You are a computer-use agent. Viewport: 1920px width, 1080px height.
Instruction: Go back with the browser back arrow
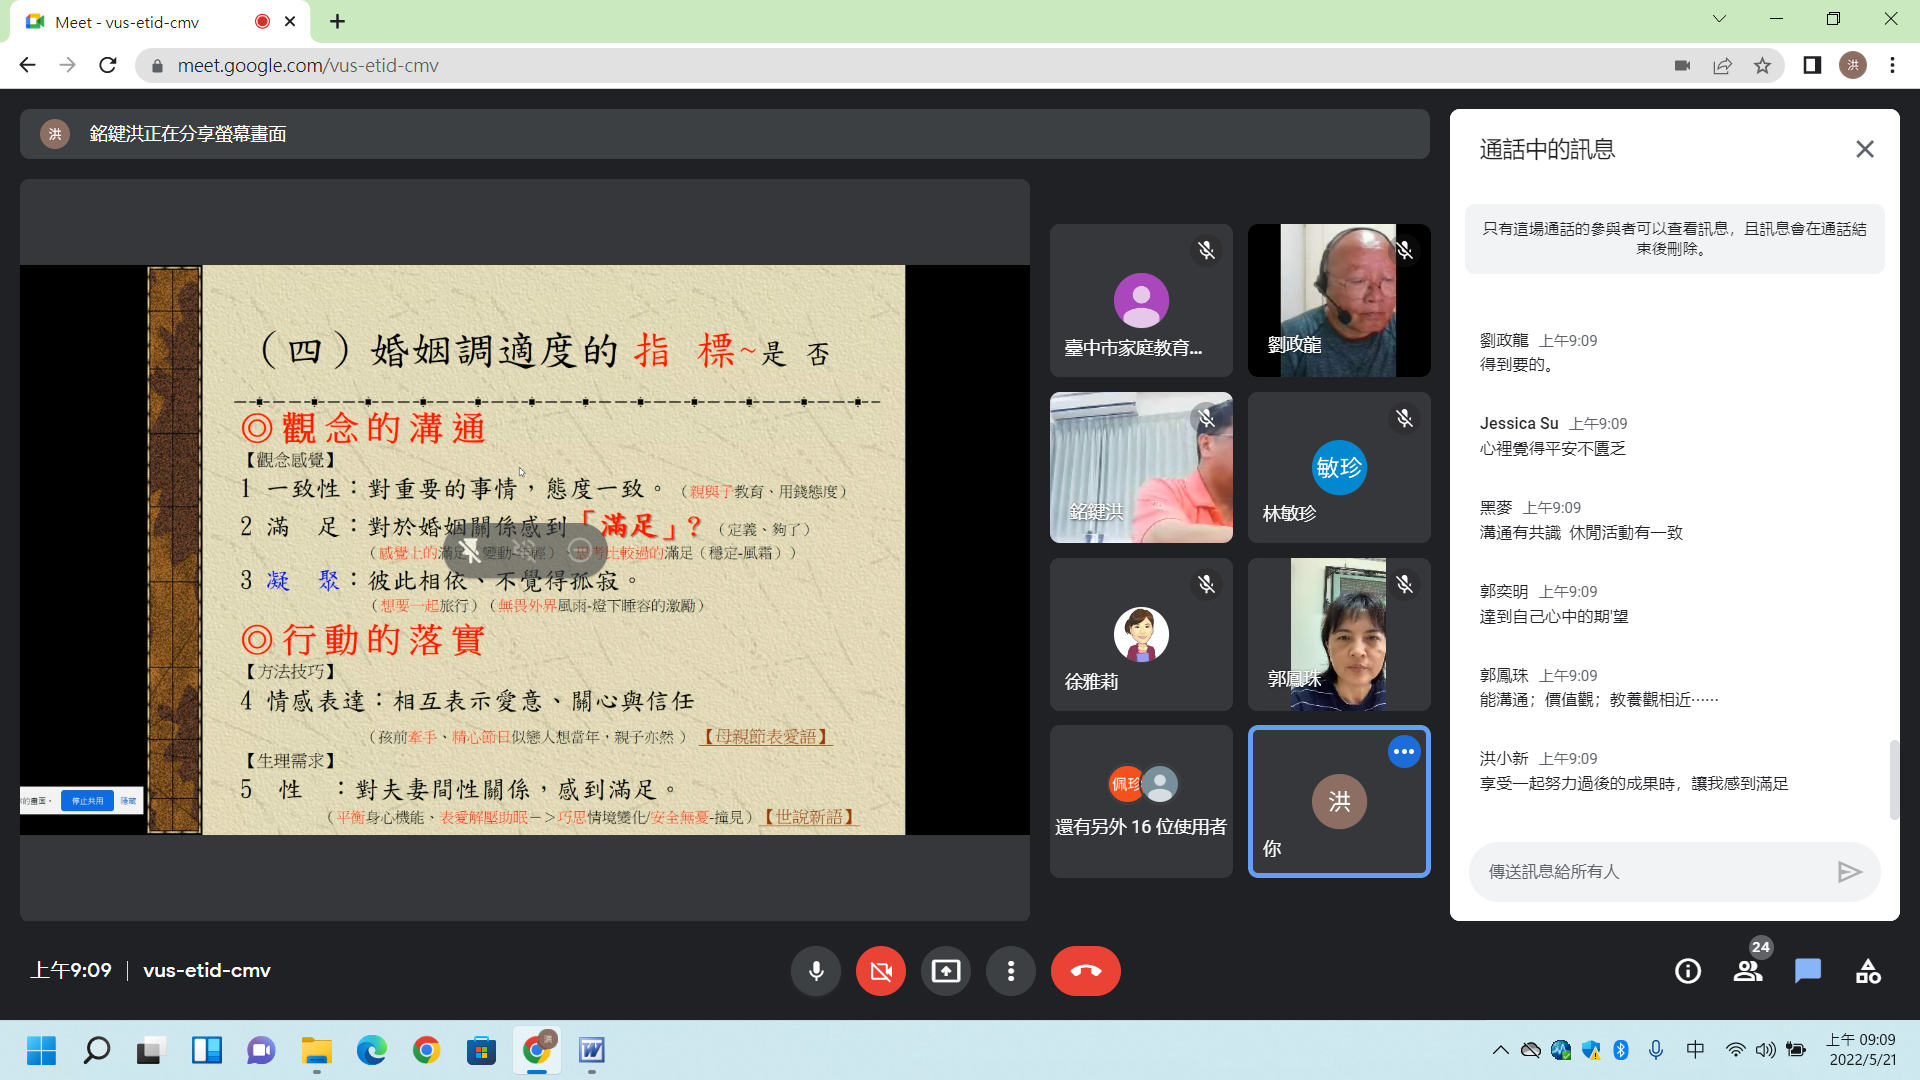pyautogui.click(x=27, y=65)
